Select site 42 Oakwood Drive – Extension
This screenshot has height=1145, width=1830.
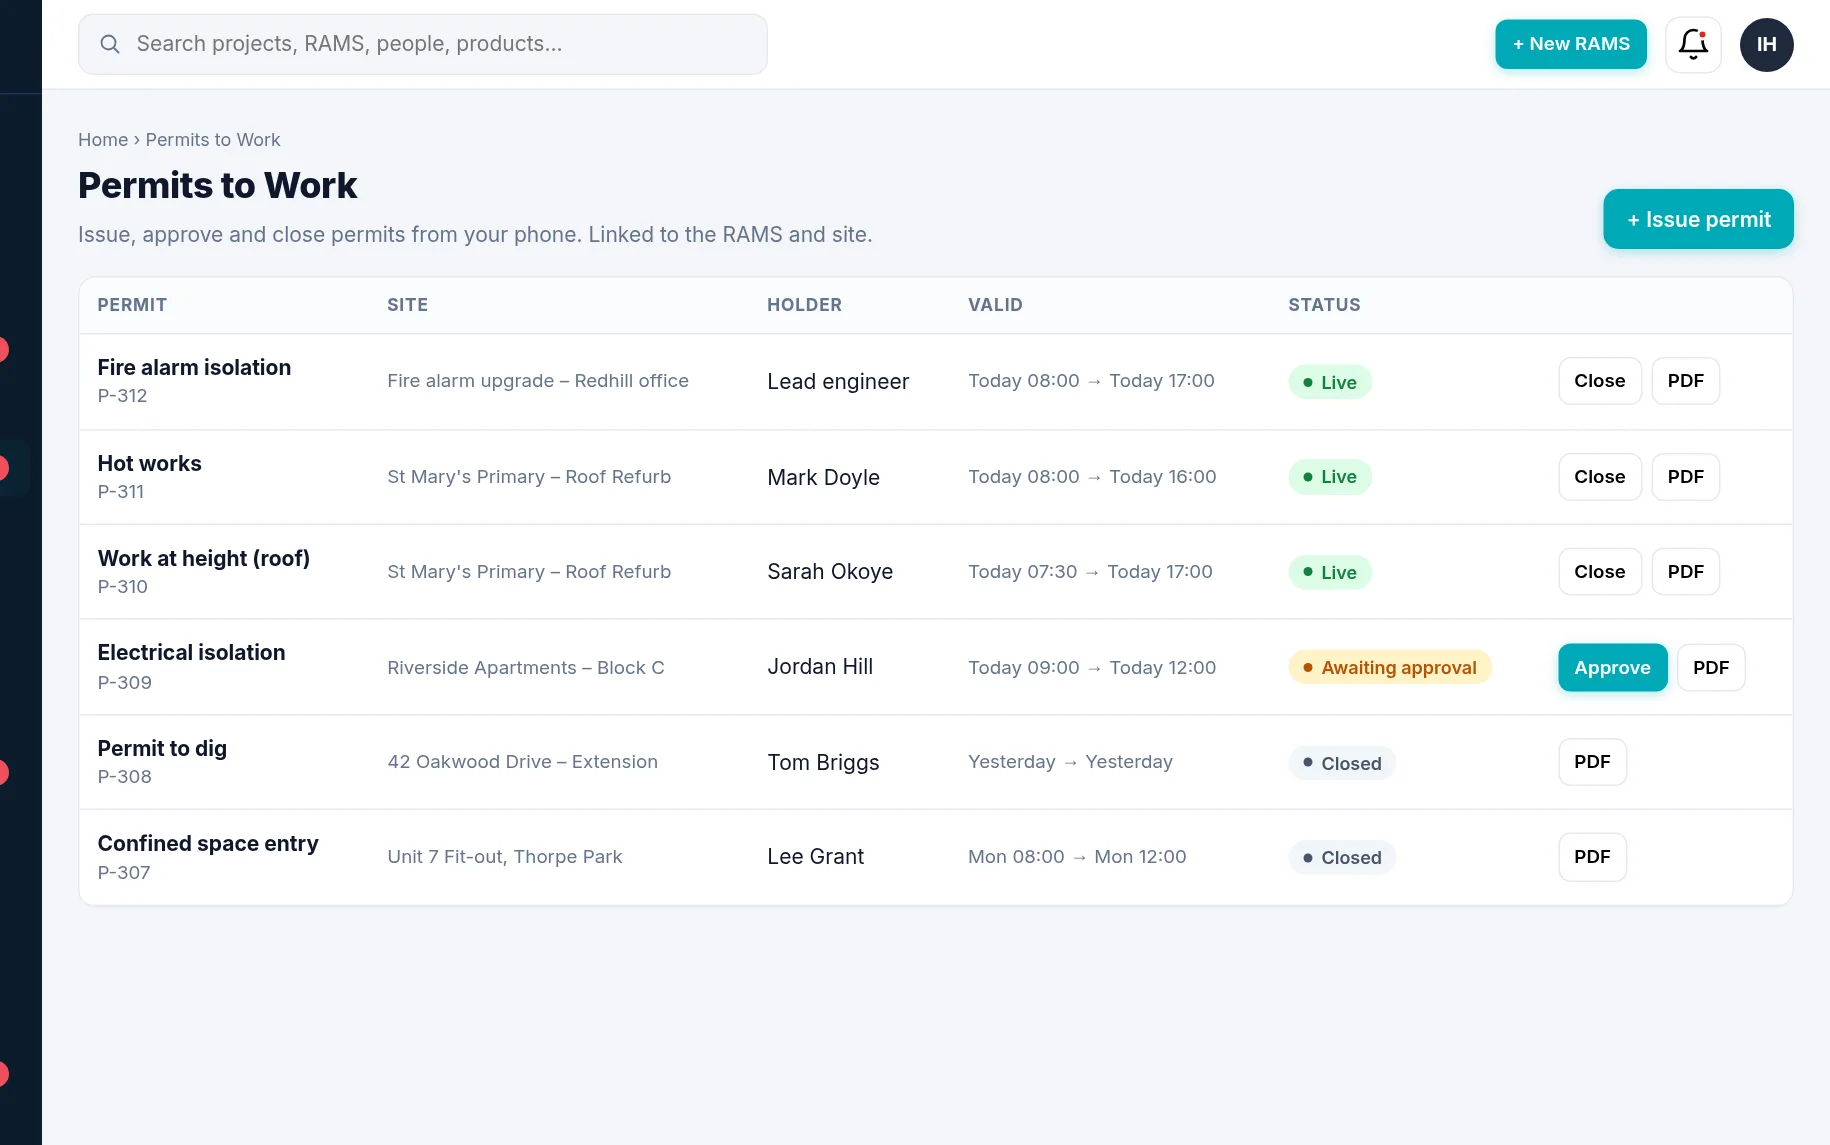pos(523,762)
